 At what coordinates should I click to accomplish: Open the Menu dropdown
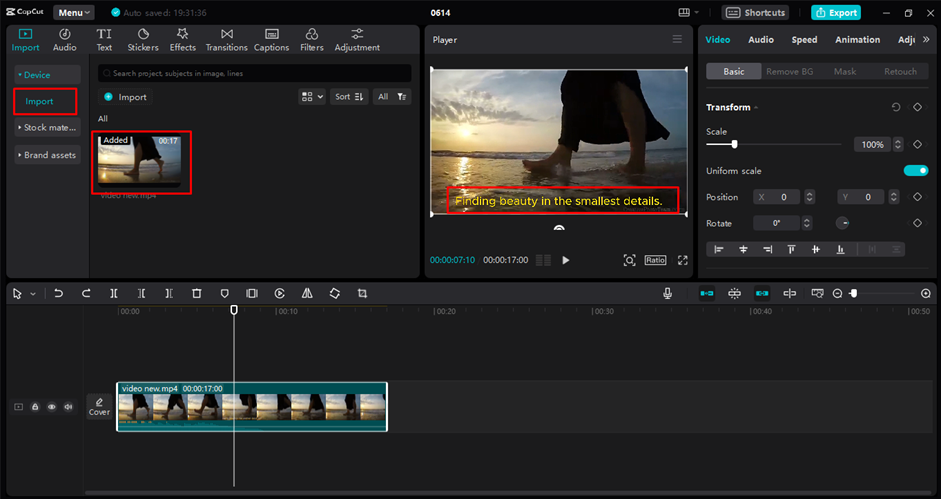[74, 13]
